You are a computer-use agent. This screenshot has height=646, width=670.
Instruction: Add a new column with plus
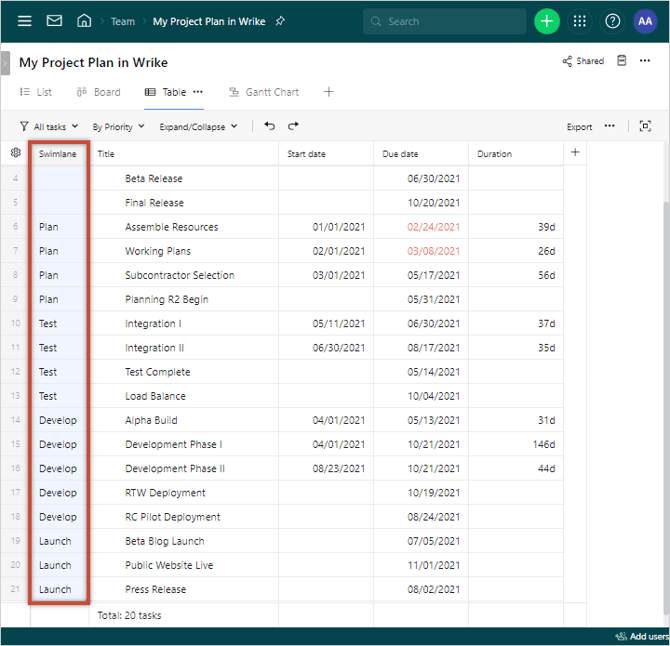coord(575,153)
